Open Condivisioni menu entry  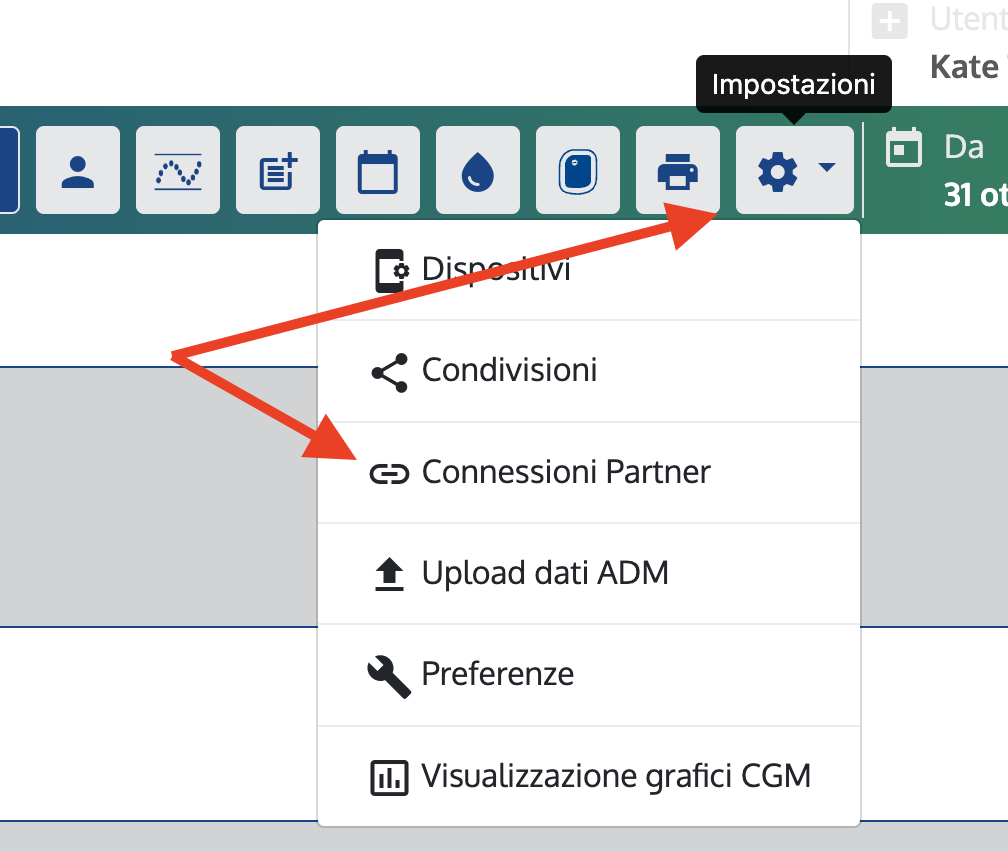point(589,371)
